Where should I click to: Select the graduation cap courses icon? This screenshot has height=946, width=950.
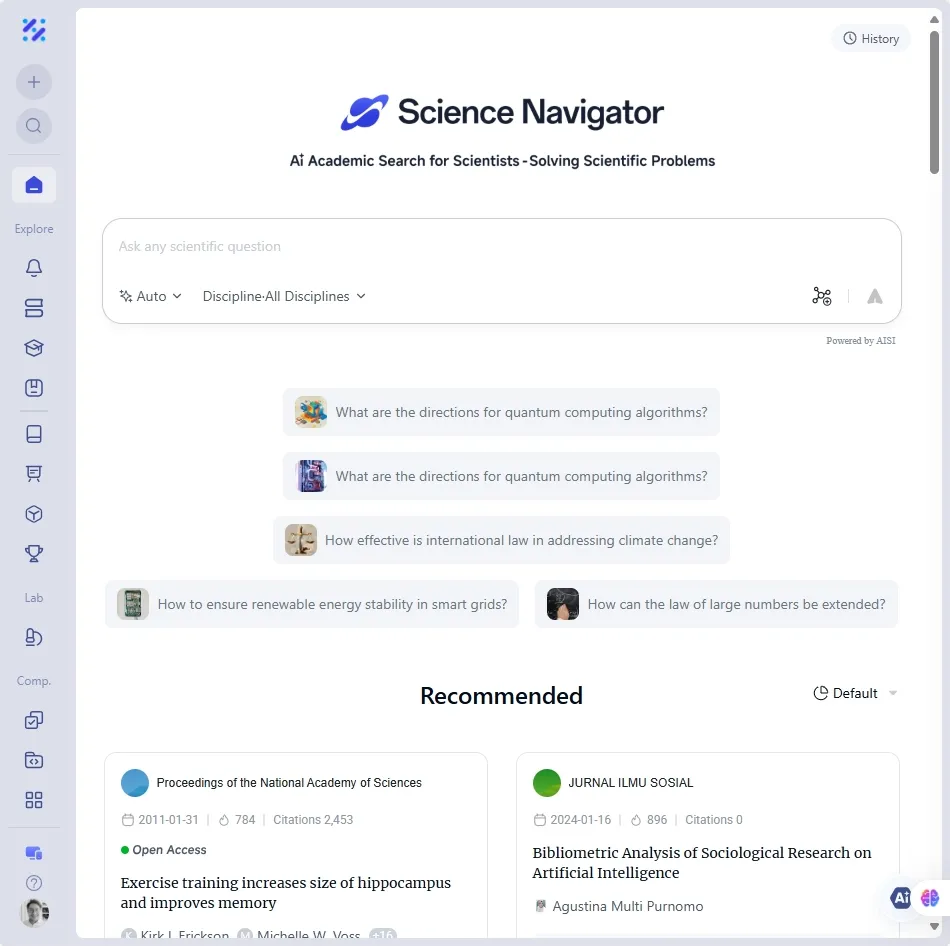33,348
